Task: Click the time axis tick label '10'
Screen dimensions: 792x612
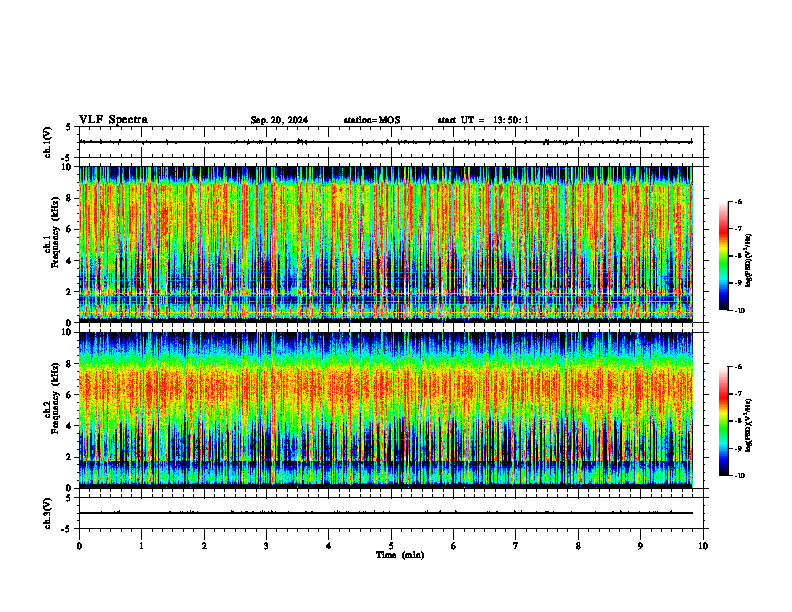Action: click(703, 546)
